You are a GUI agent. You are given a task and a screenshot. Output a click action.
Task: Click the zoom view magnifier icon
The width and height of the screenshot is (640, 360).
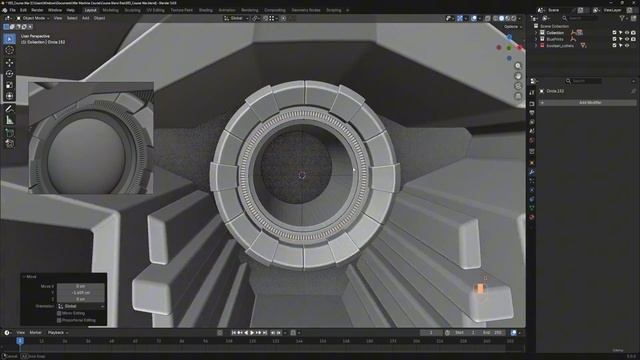pos(518,66)
